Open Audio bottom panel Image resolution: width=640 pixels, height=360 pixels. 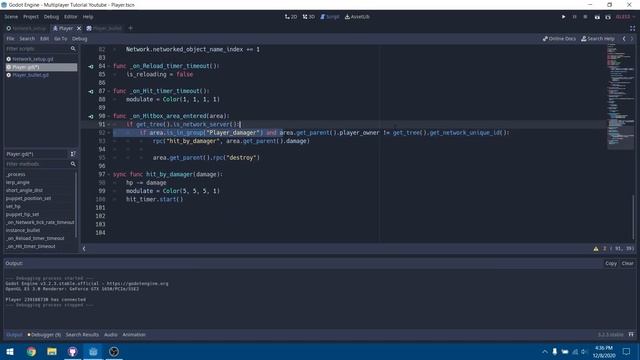[111, 335]
